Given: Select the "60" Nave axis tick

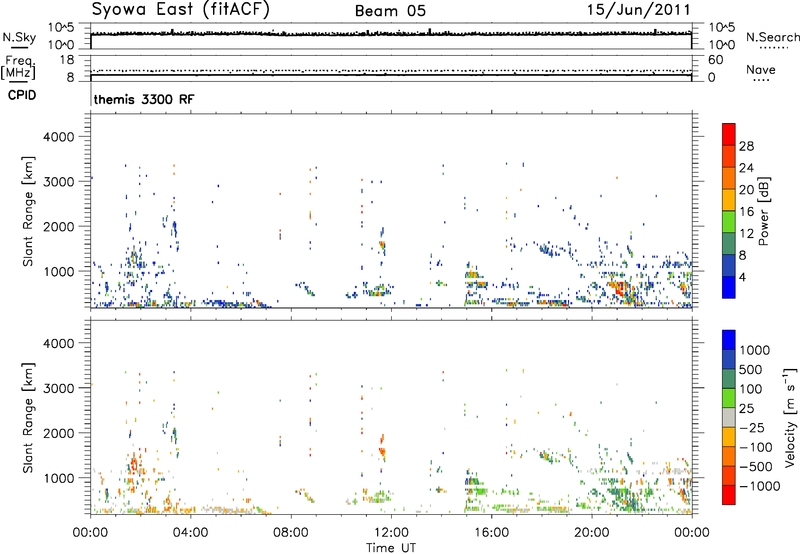Looking at the screenshot, I should [x=715, y=60].
